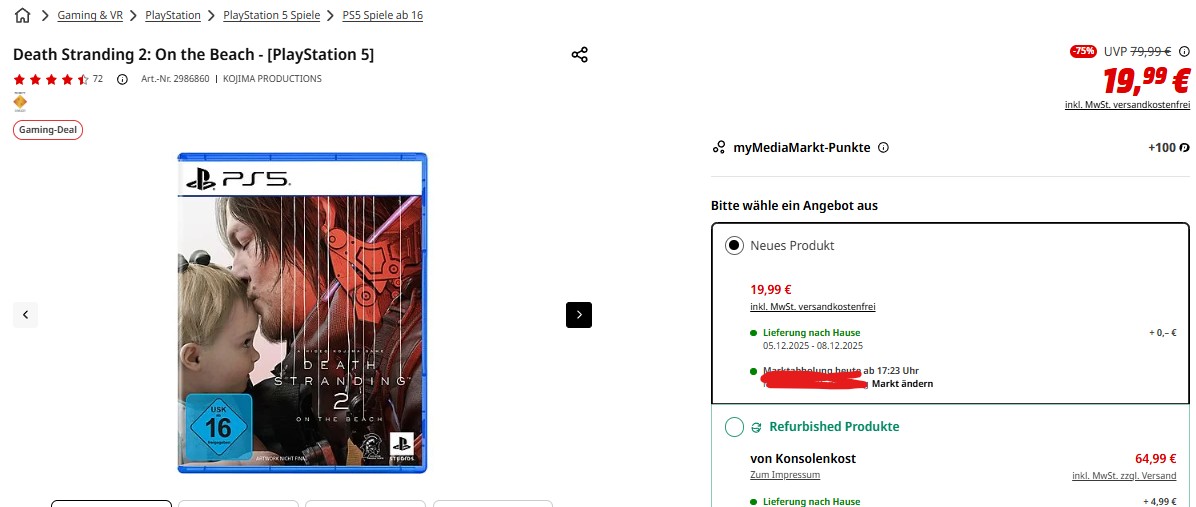This screenshot has height=507, width=1196.
Task: Show previous product image with left arrow
Action: coord(25,315)
